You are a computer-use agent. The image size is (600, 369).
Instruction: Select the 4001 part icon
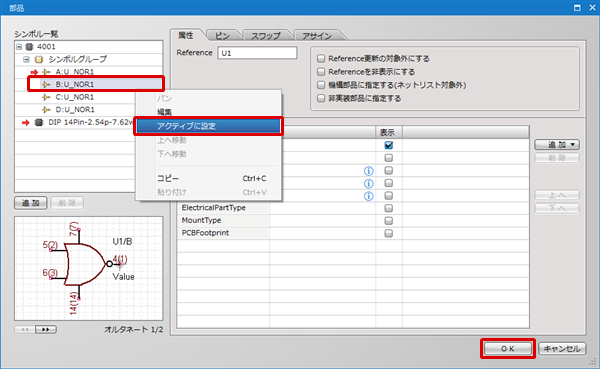pyautogui.click(x=29, y=47)
